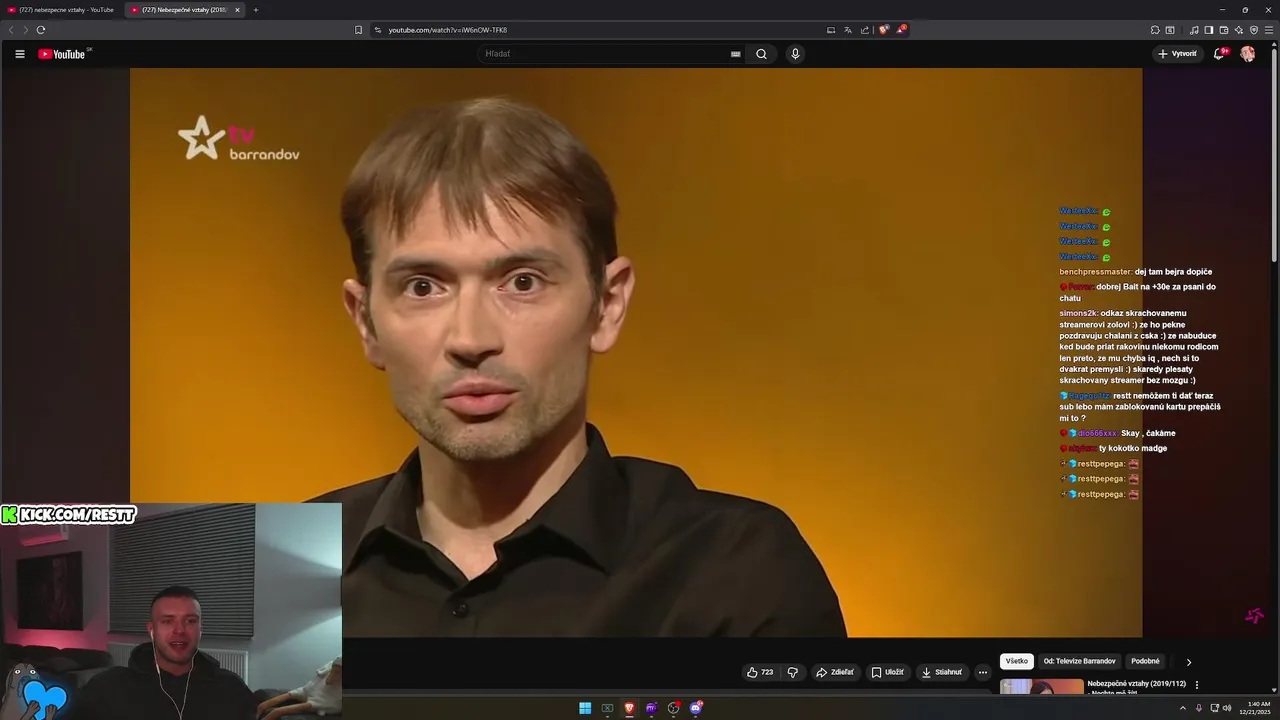This screenshot has width=1280, height=720.
Task: Select the Všetko filter chip
Action: click(1017, 661)
